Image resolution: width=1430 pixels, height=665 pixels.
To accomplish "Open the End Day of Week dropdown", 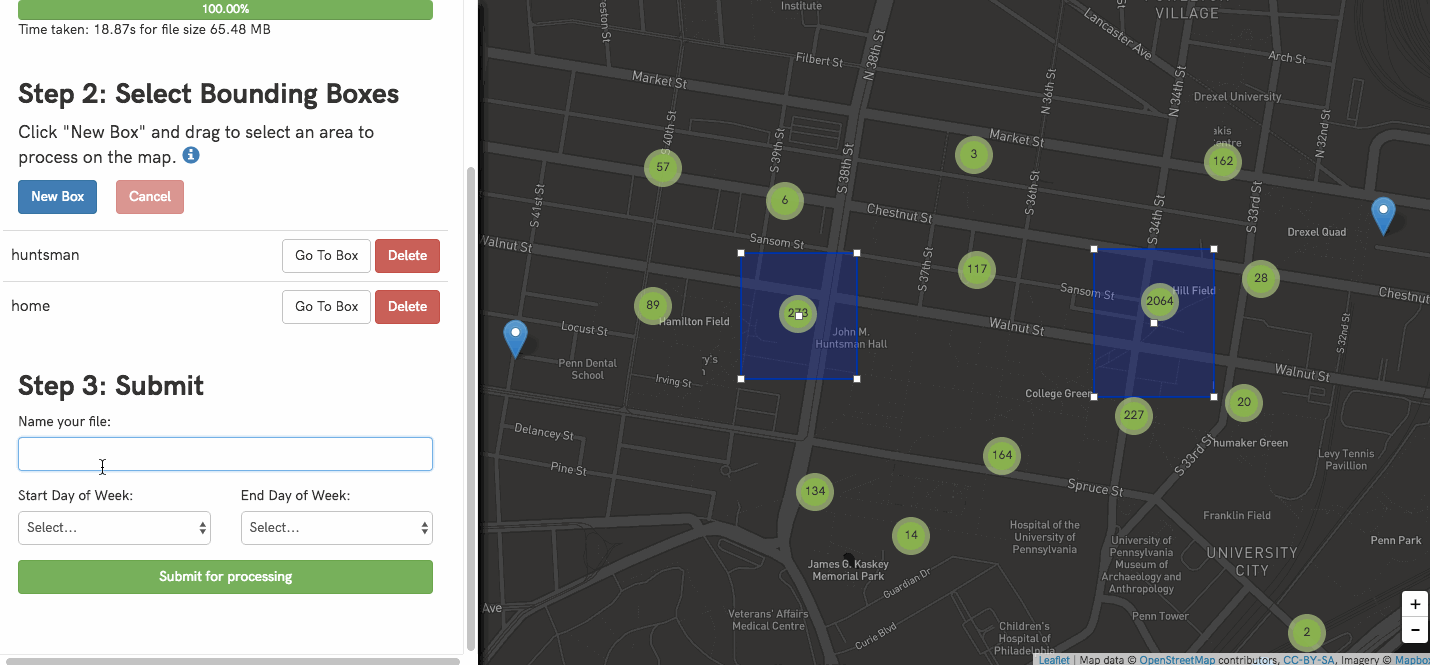I will pyautogui.click(x=337, y=528).
